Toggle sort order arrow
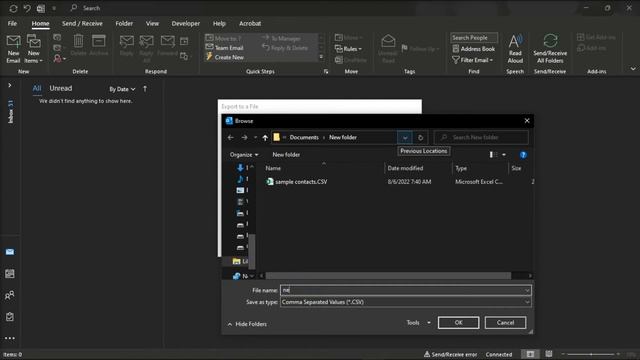 [x=145, y=89]
